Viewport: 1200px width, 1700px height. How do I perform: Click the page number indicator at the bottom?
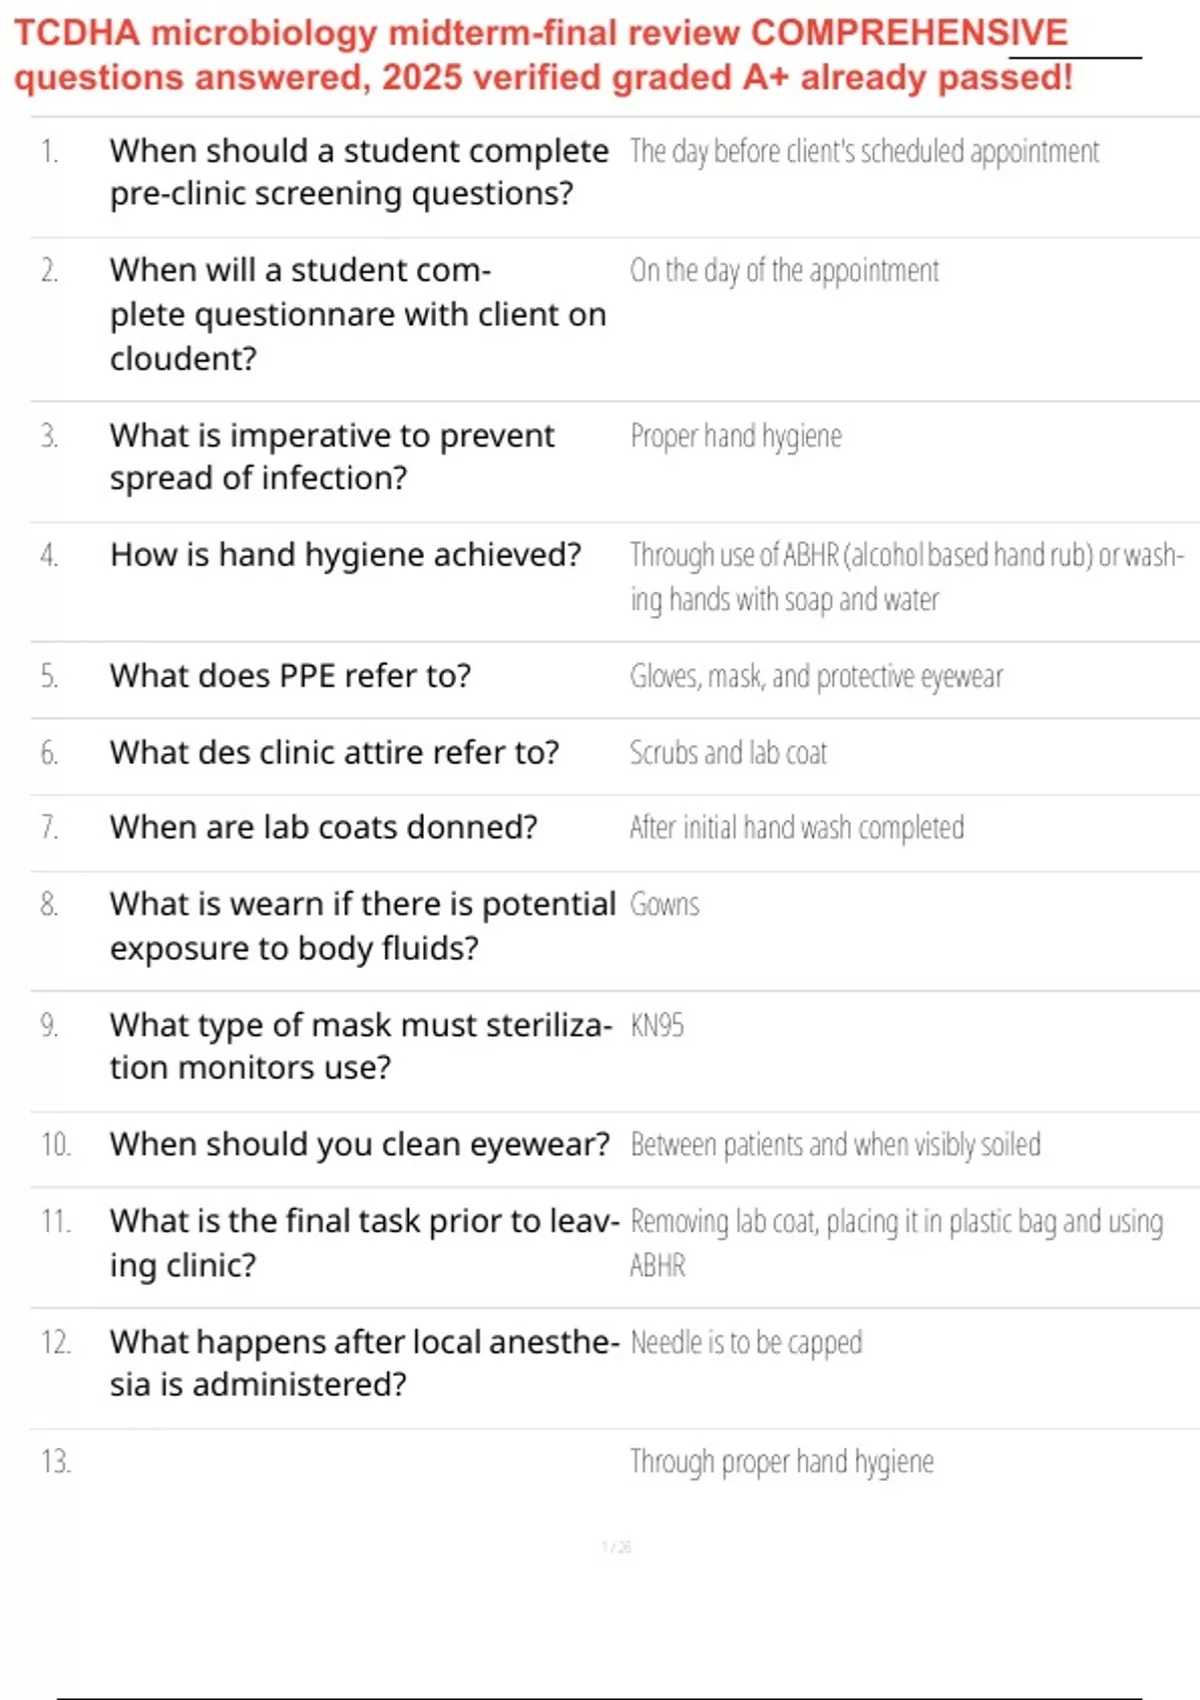point(616,1548)
